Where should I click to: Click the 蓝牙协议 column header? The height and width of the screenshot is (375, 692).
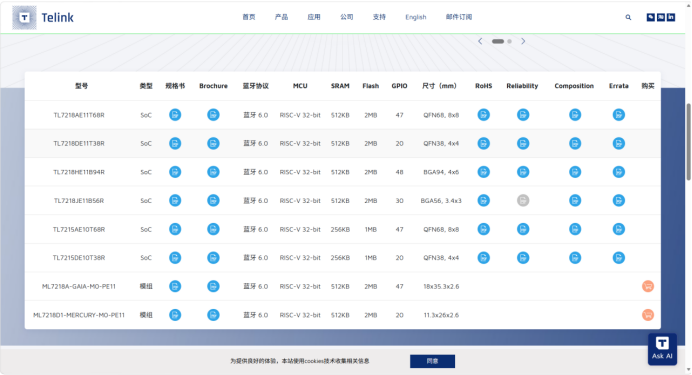pyautogui.click(x=256, y=86)
